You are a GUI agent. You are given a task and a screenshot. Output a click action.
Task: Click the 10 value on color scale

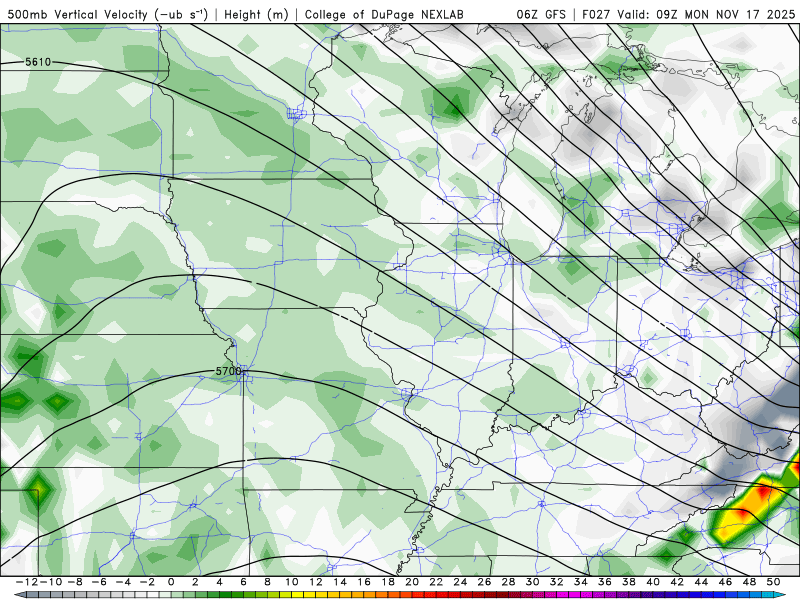(x=291, y=582)
